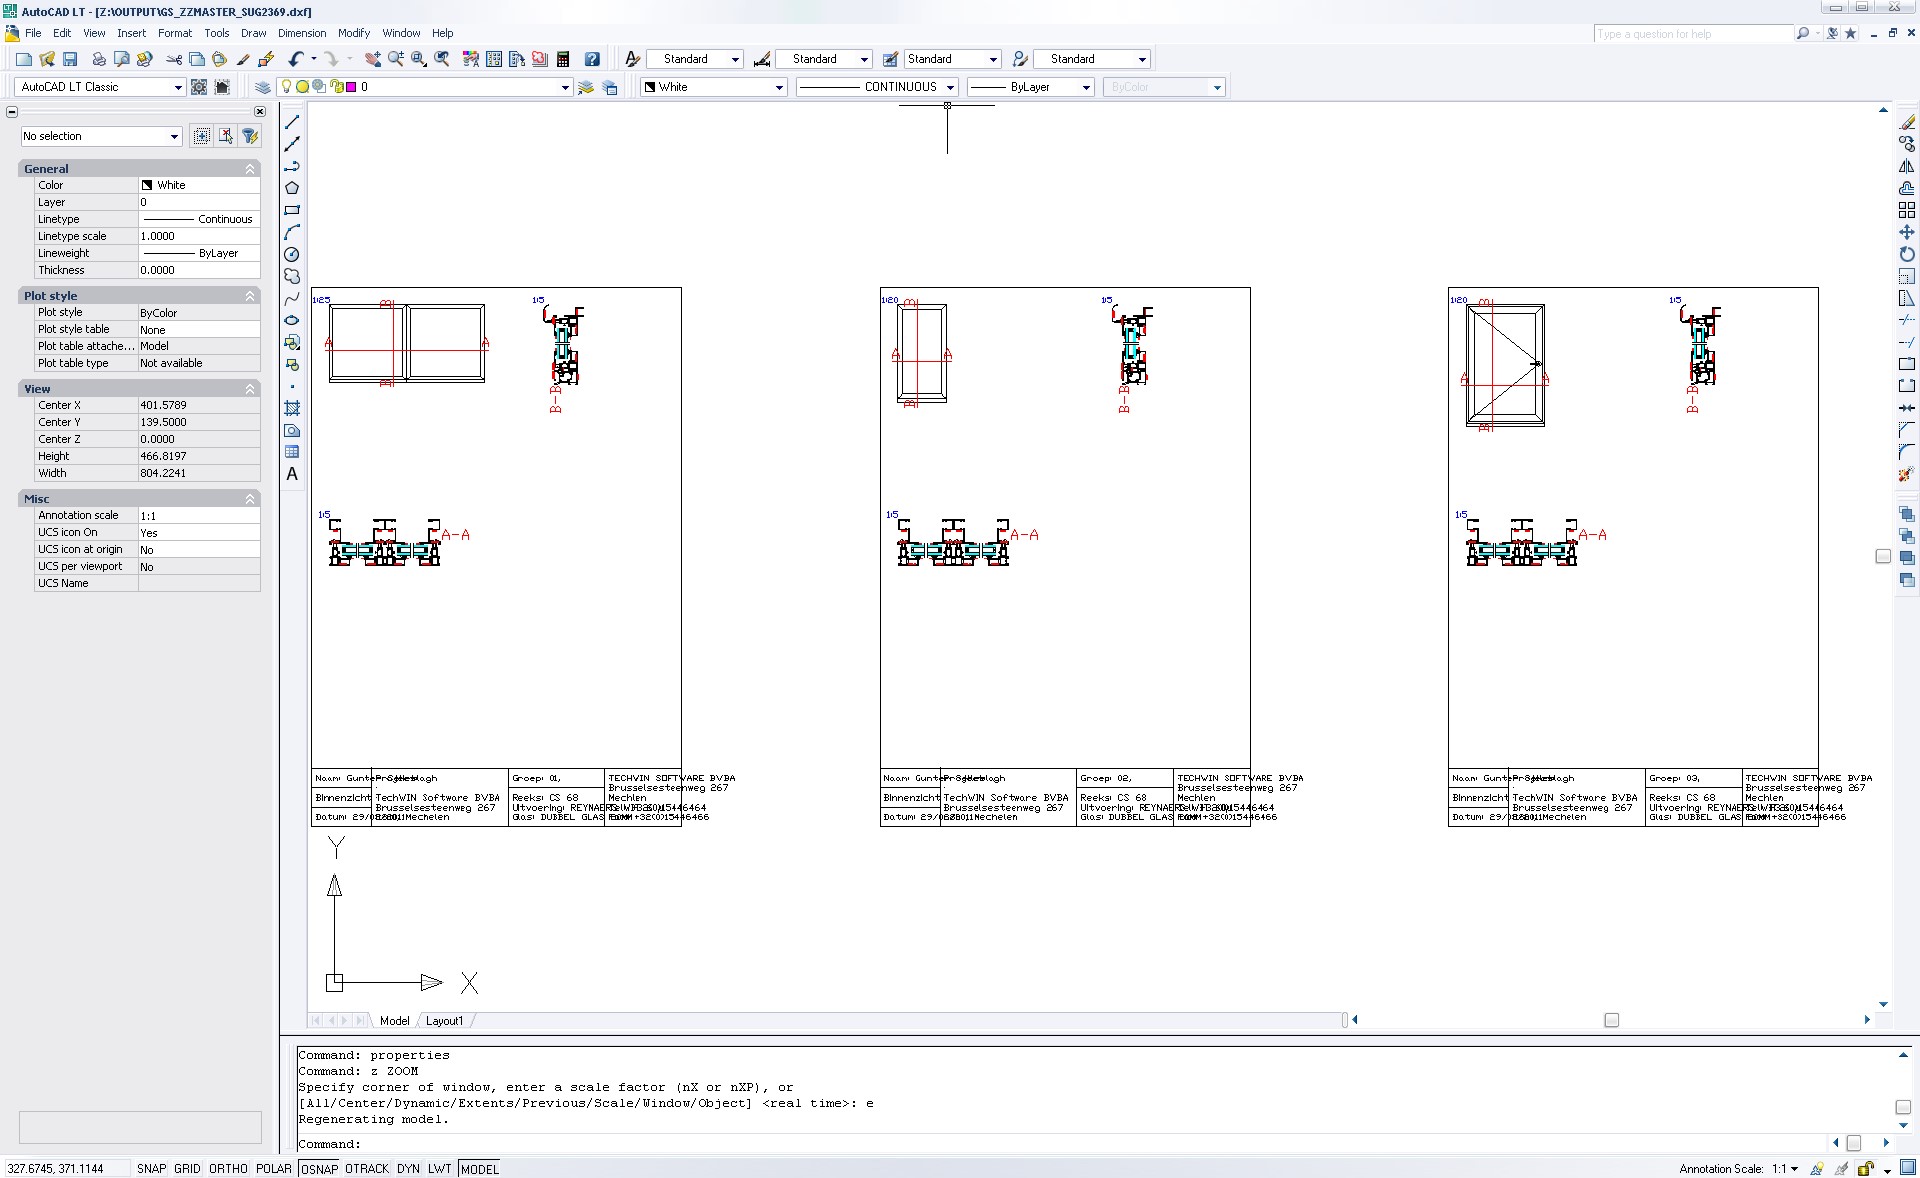Select the Offset tool
This screenshot has height=1178, width=1920.
[x=1907, y=188]
